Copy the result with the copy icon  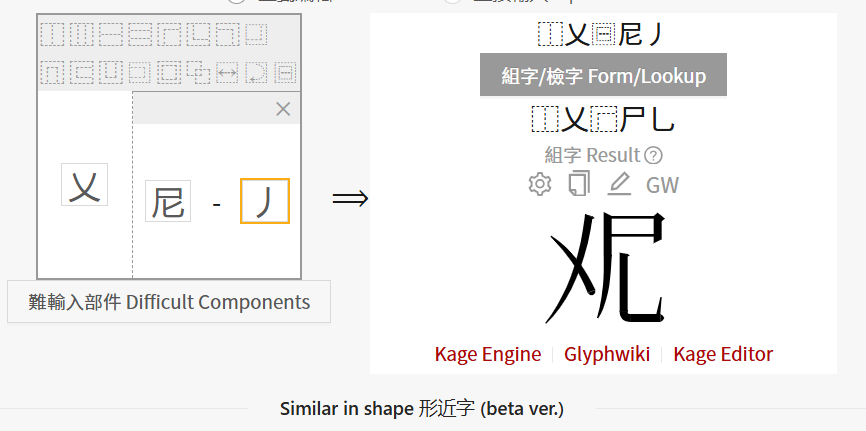(579, 184)
